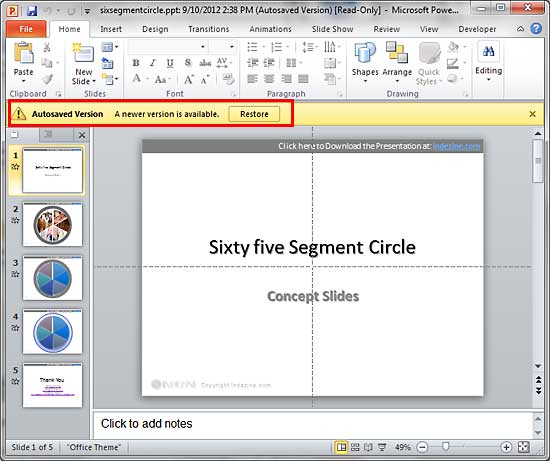Toggle Underline formatting
The image size is (550, 461).
(x=170, y=63)
